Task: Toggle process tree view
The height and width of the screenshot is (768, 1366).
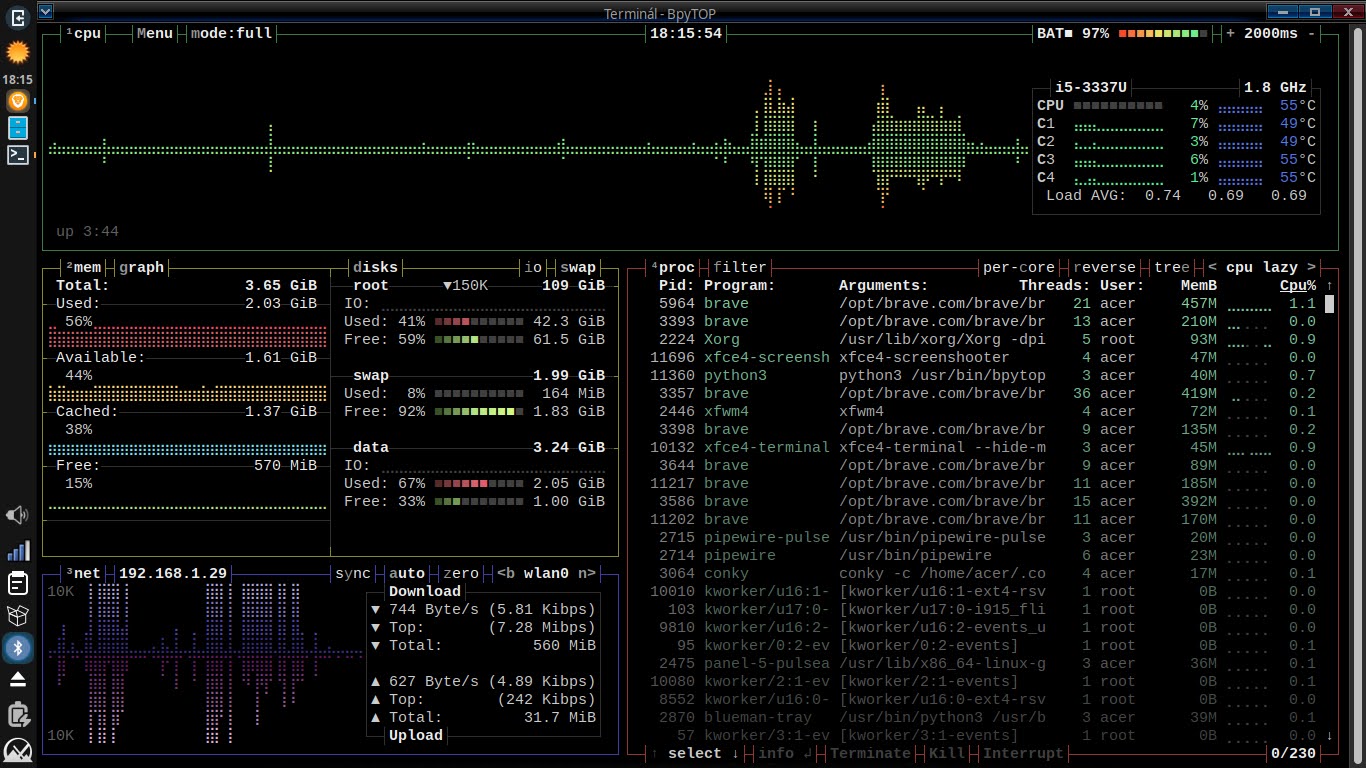Action: tap(1172, 267)
